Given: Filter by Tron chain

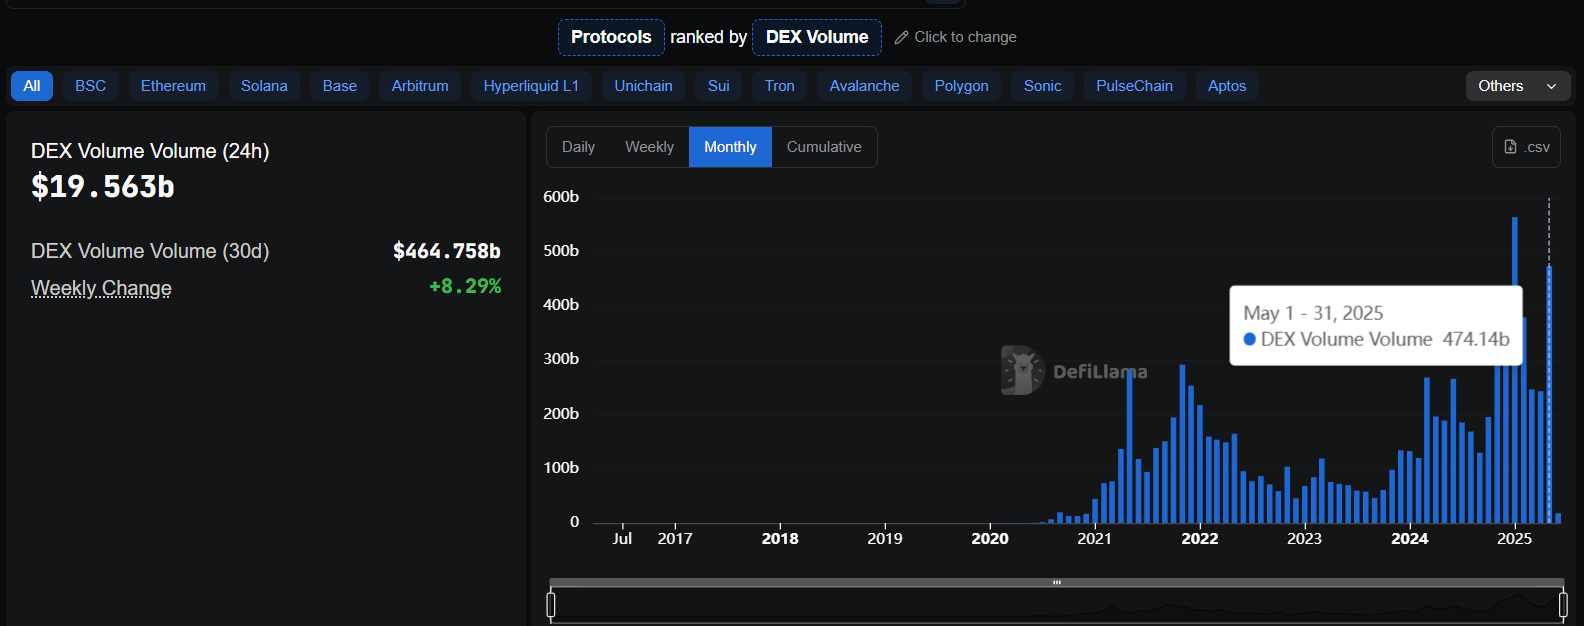Looking at the screenshot, I should pos(780,86).
